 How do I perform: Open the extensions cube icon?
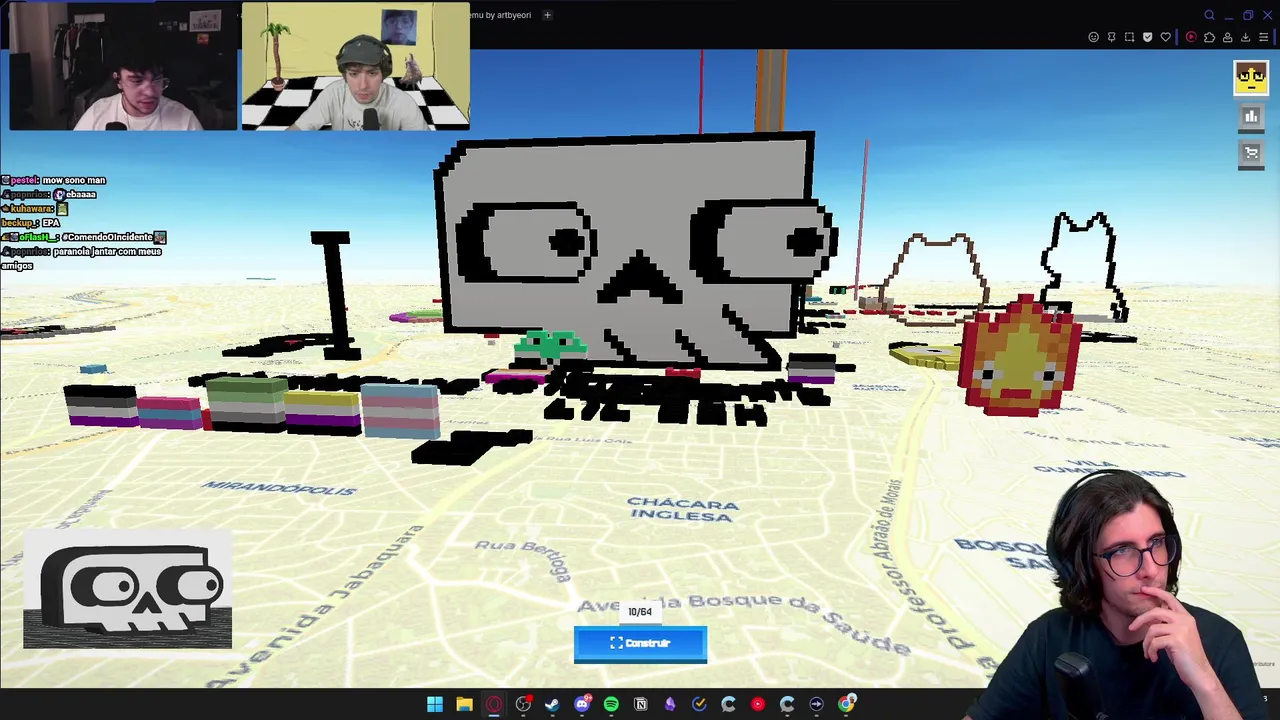1209,37
